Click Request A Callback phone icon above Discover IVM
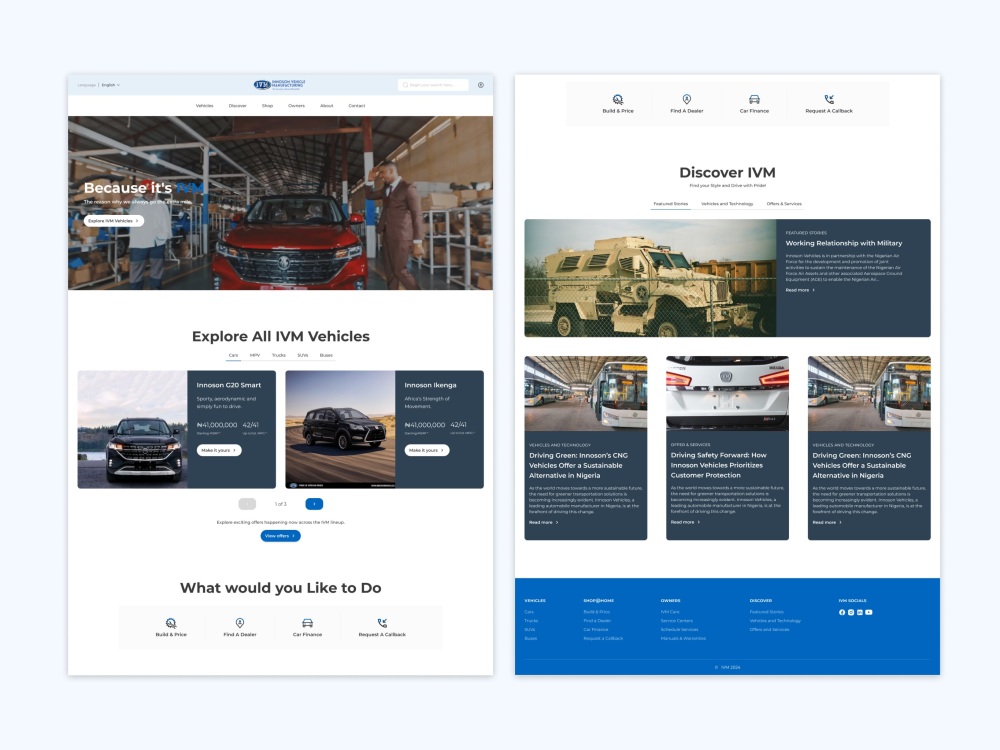The height and width of the screenshot is (750, 1000). point(829,99)
